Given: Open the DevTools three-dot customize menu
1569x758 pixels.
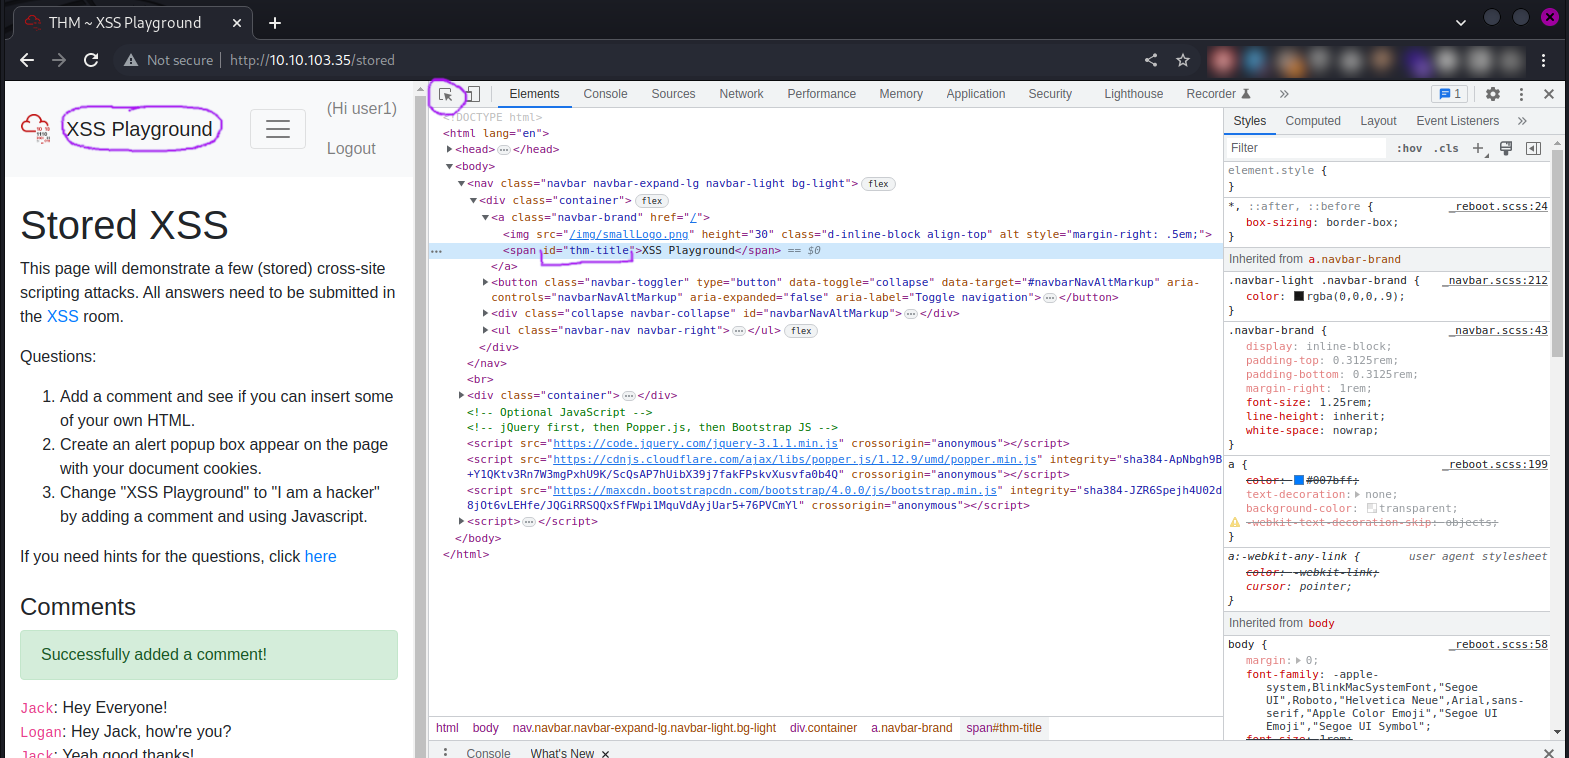Looking at the screenshot, I should click(x=1521, y=94).
